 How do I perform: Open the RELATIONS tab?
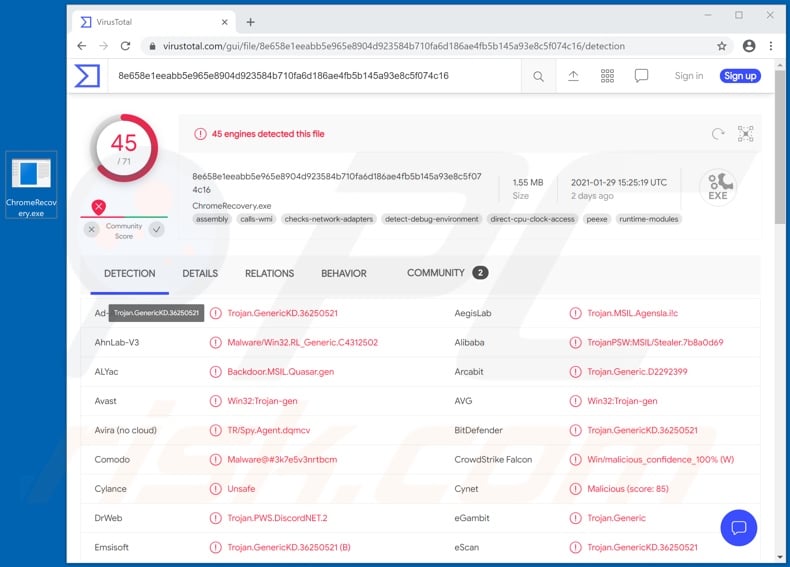(270, 274)
